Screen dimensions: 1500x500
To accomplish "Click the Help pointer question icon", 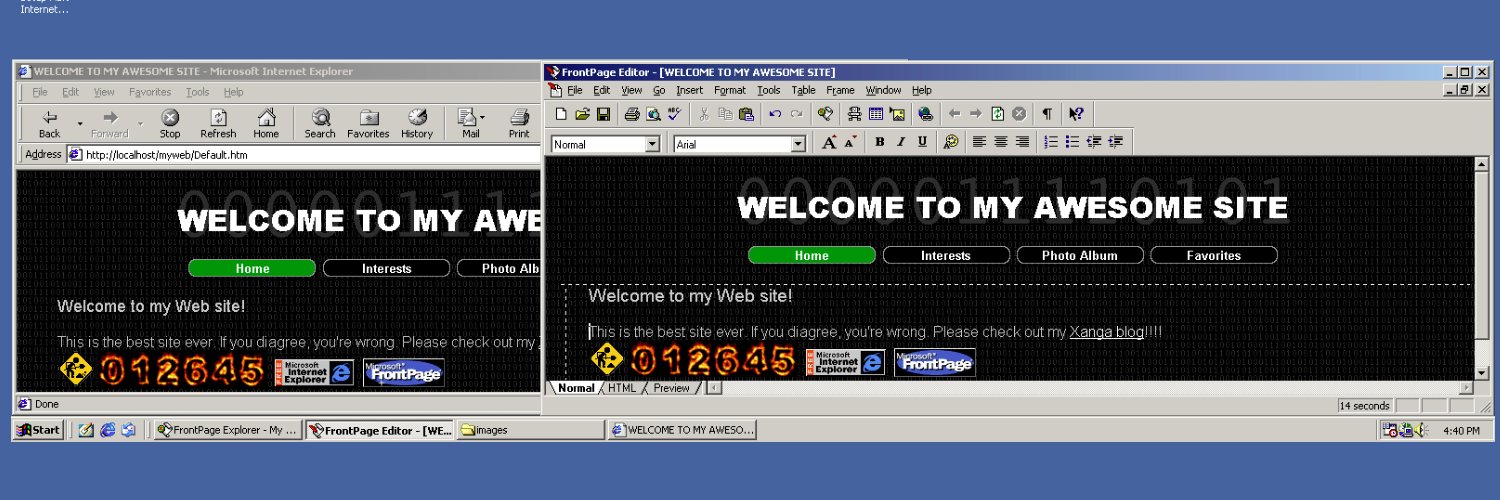I will pyautogui.click(x=1076, y=114).
